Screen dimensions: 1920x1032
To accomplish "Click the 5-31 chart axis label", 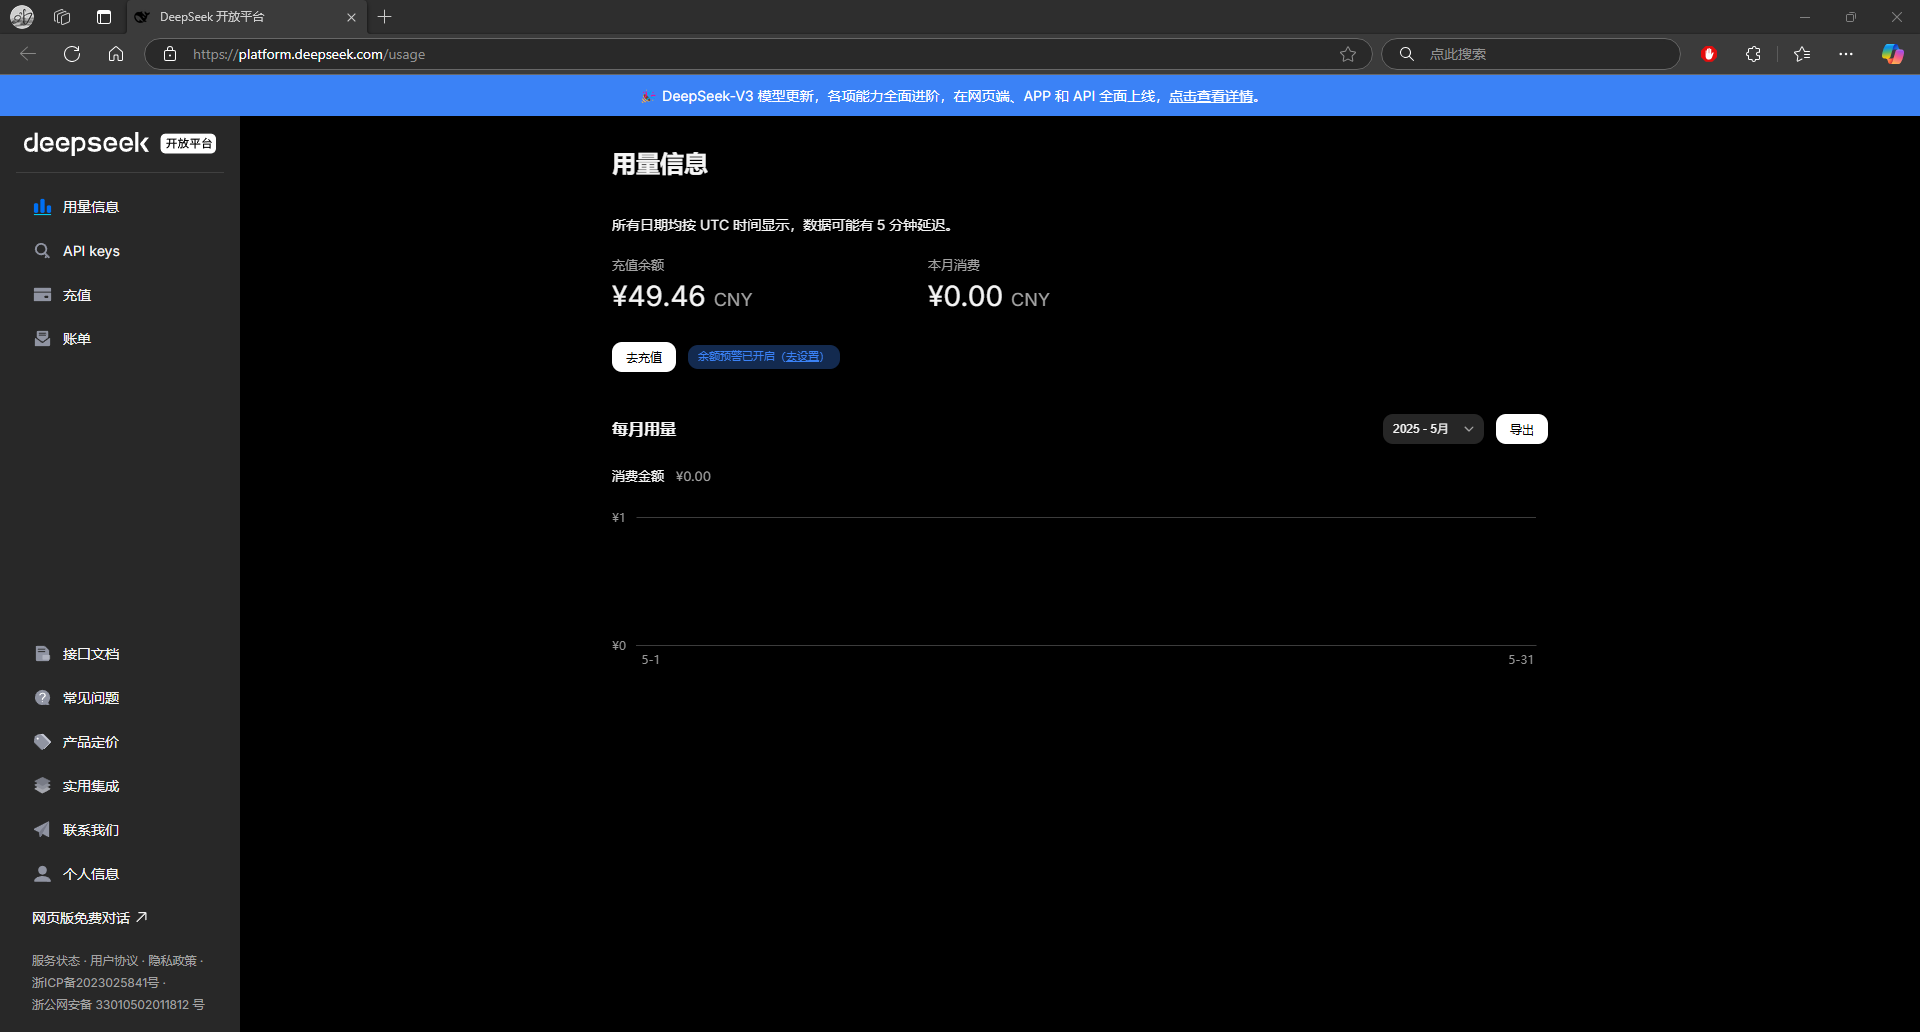I will point(1521,660).
